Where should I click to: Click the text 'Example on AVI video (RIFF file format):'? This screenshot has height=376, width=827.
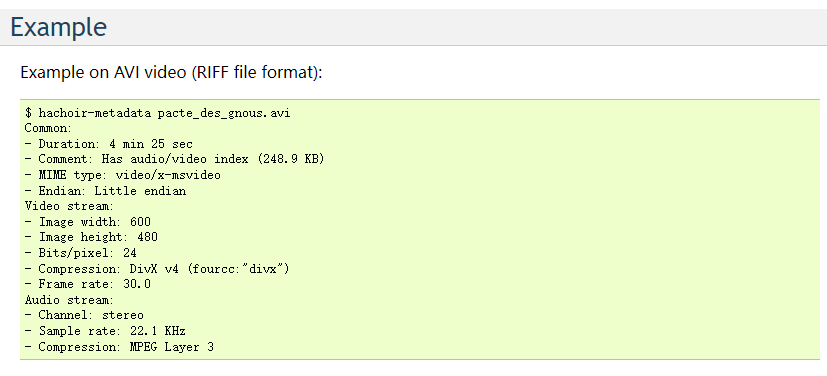pos(171,72)
